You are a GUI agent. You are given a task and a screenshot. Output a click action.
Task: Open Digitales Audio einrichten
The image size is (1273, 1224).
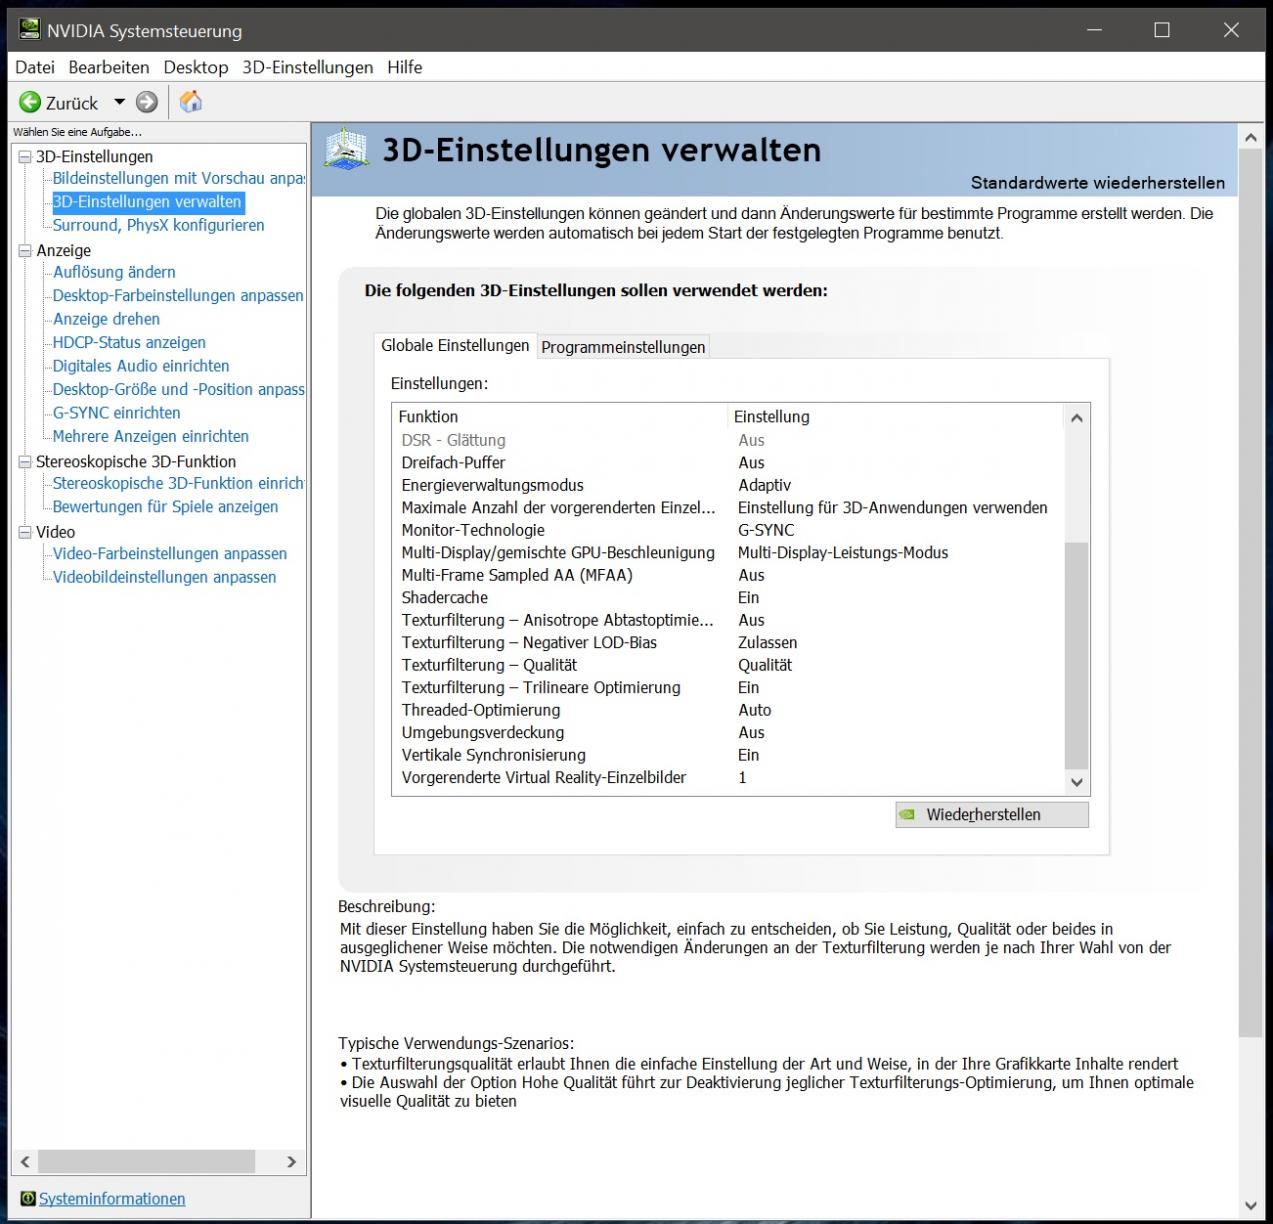point(141,366)
